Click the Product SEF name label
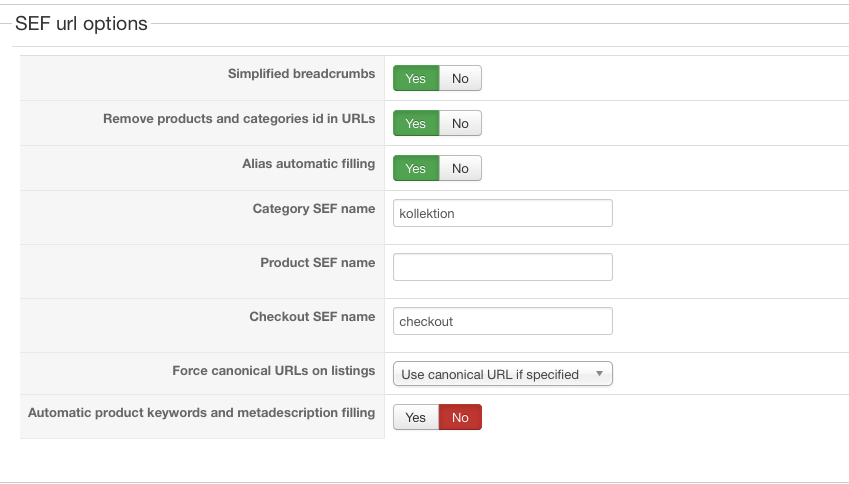 pyautogui.click(x=317, y=262)
